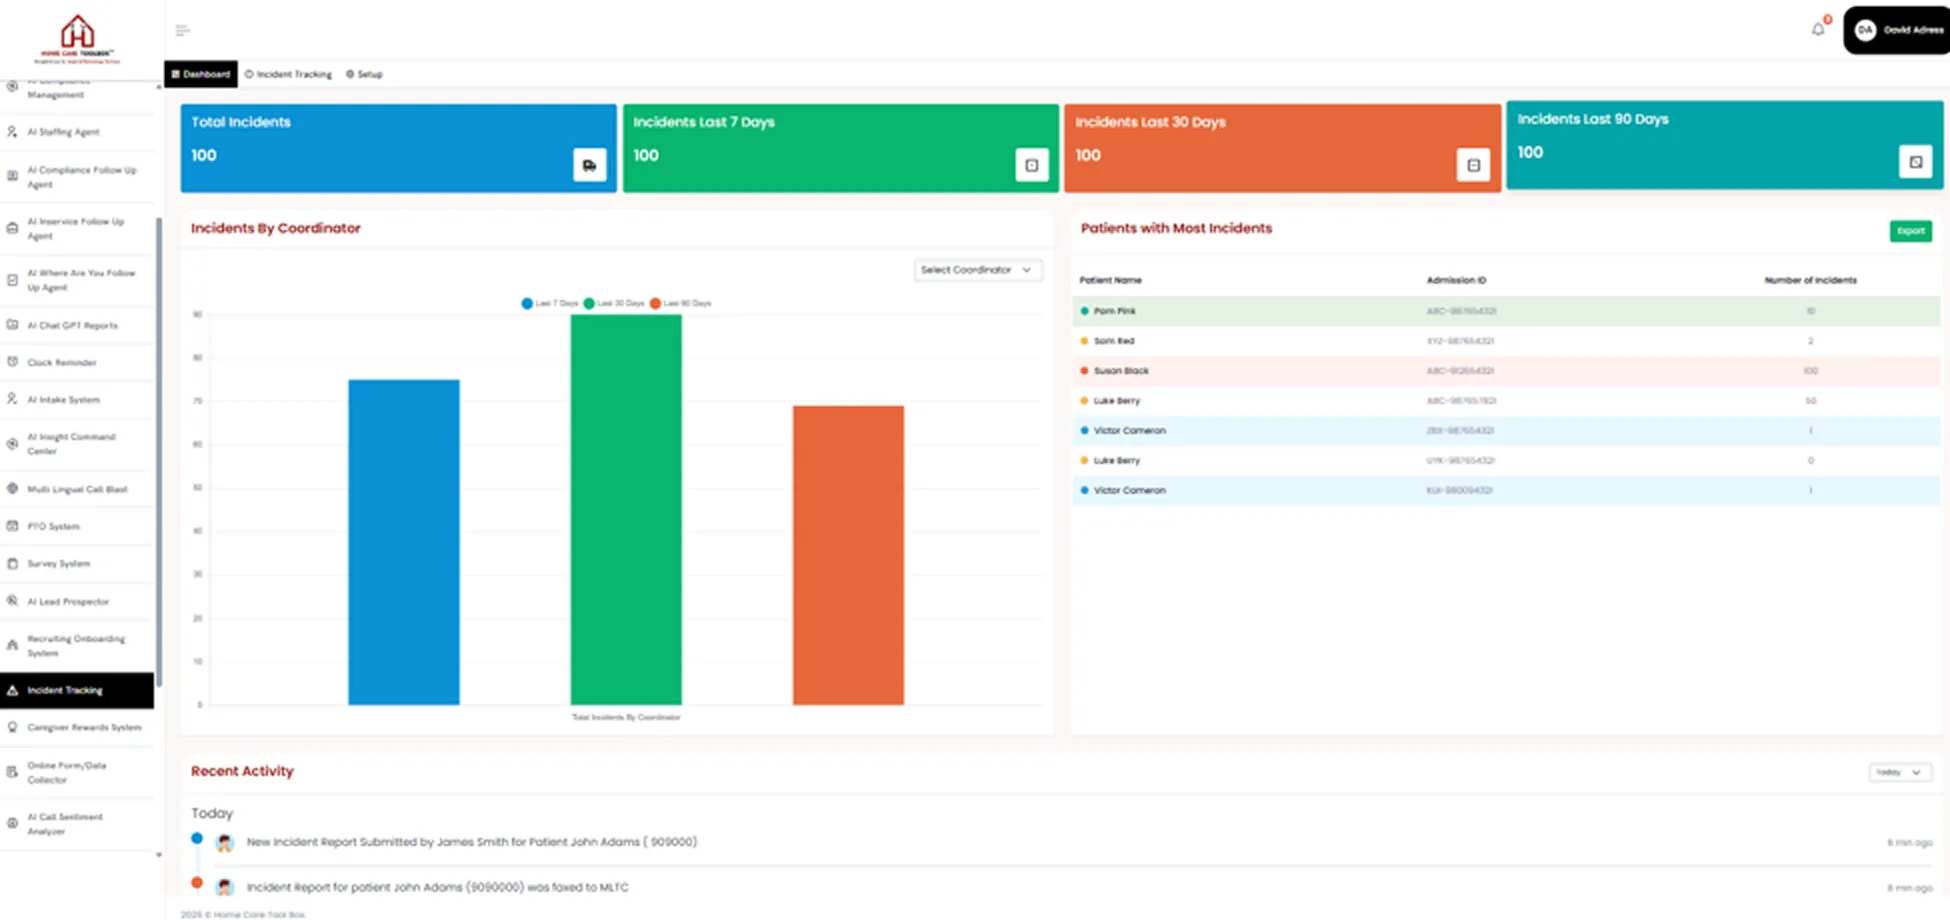
Task: Open the notification bell icon
Action: tap(1818, 29)
